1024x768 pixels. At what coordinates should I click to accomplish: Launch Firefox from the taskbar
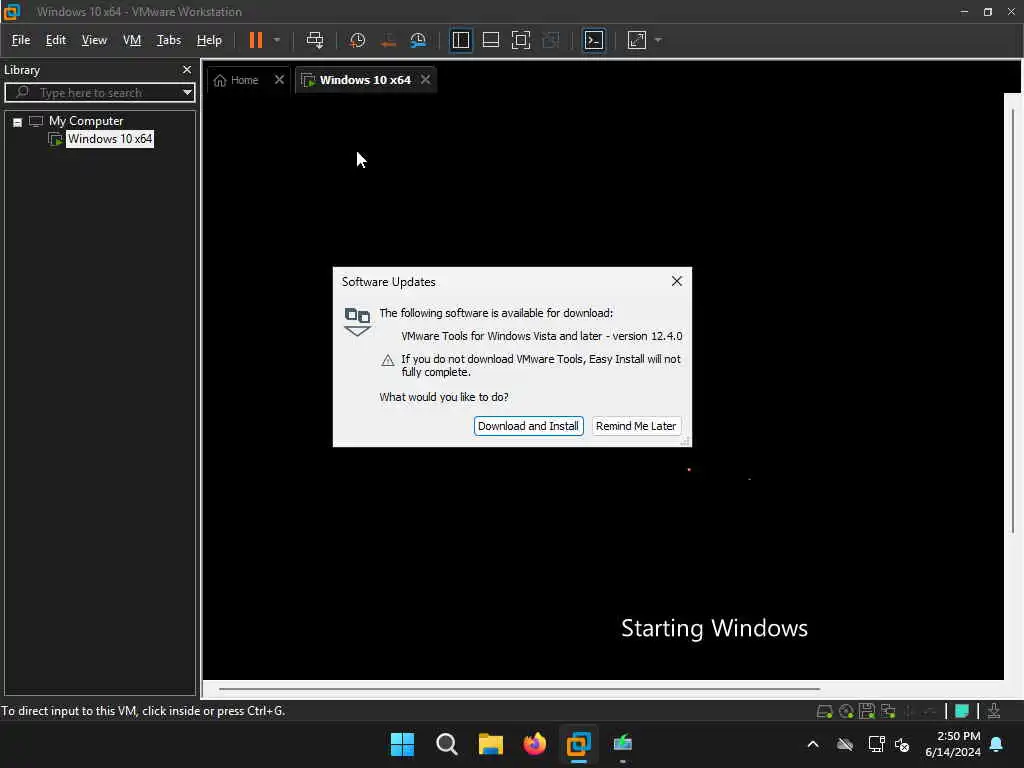[535, 744]
